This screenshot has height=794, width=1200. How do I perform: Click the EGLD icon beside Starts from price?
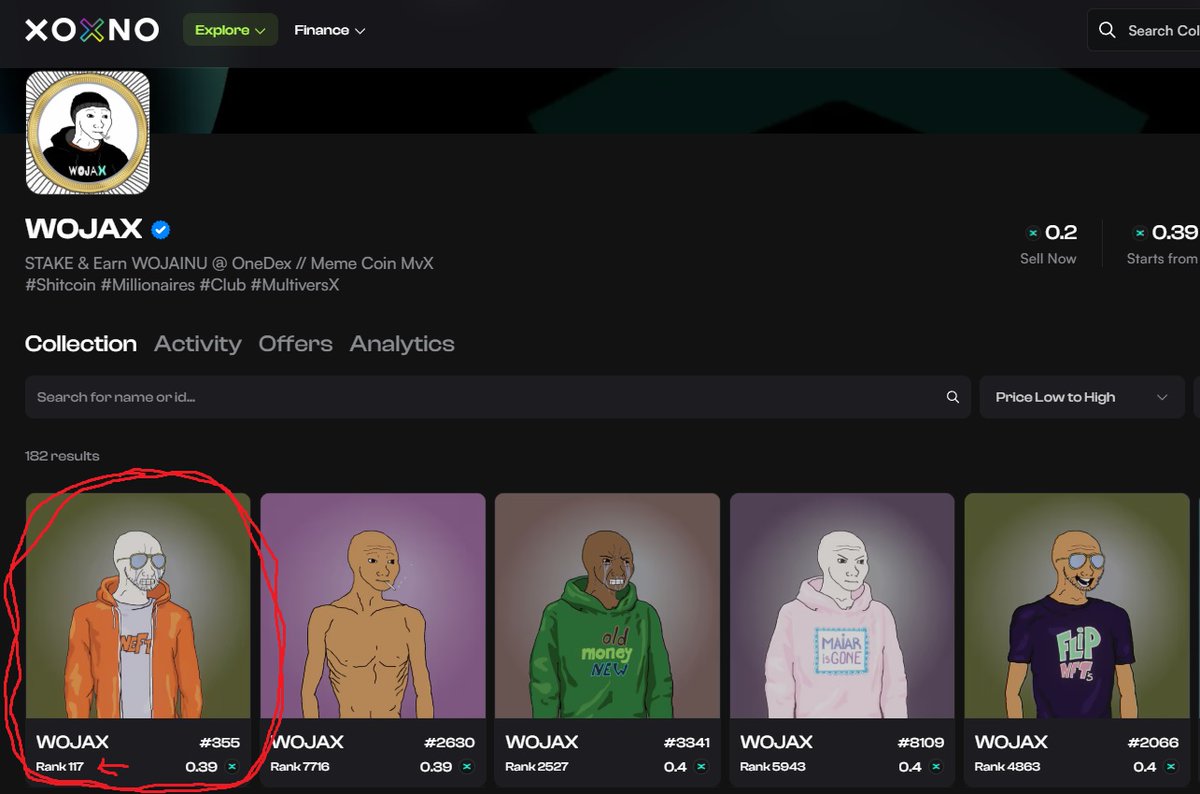[x=1140, y=233]
